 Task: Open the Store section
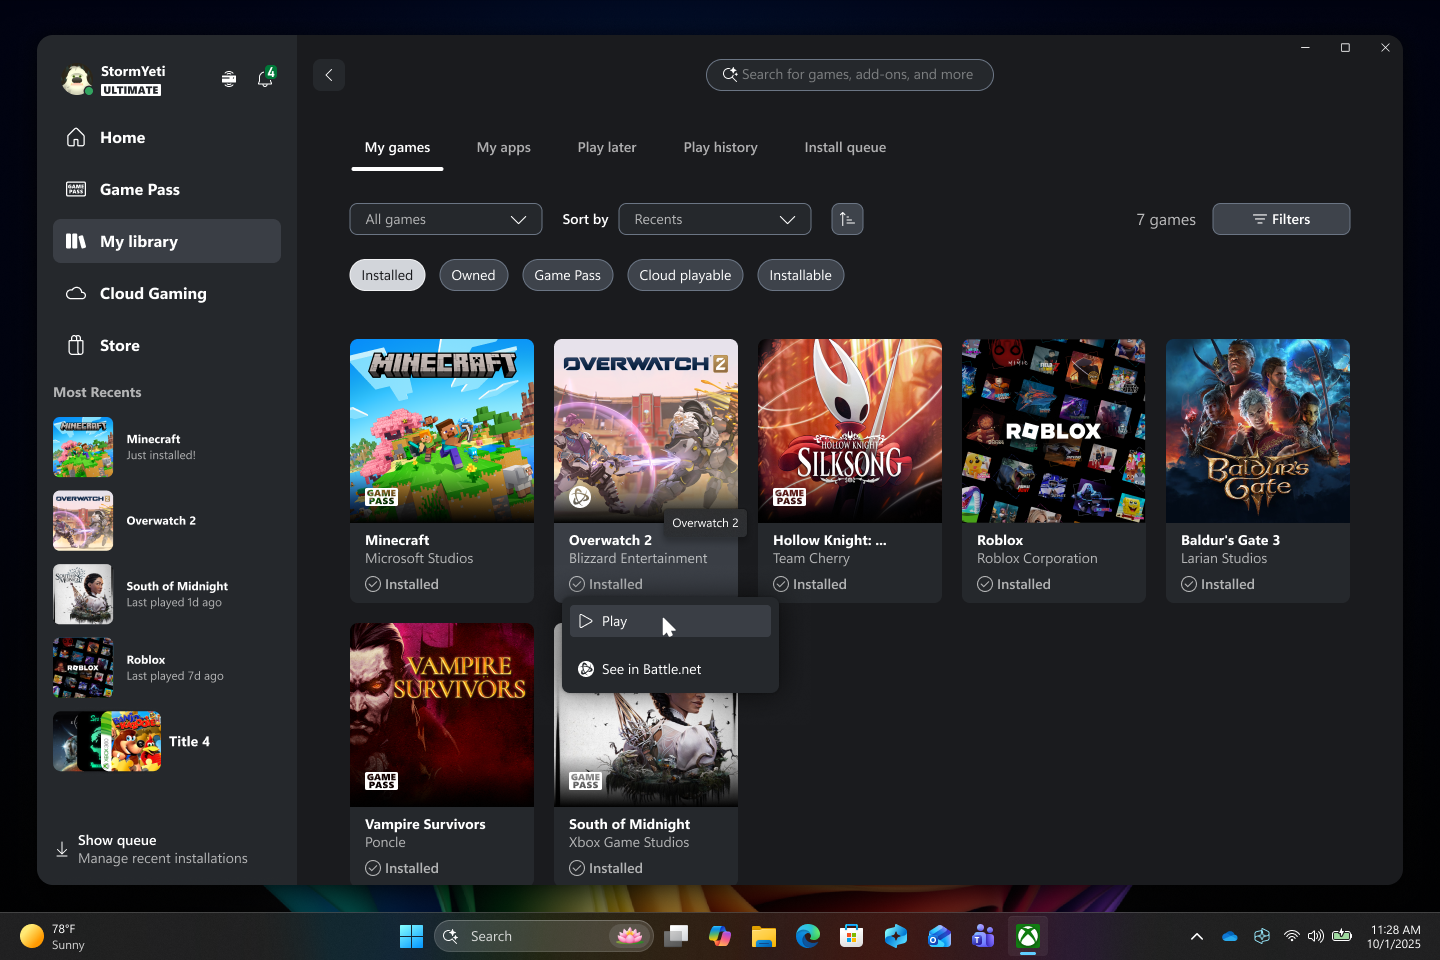click(119, 345)
